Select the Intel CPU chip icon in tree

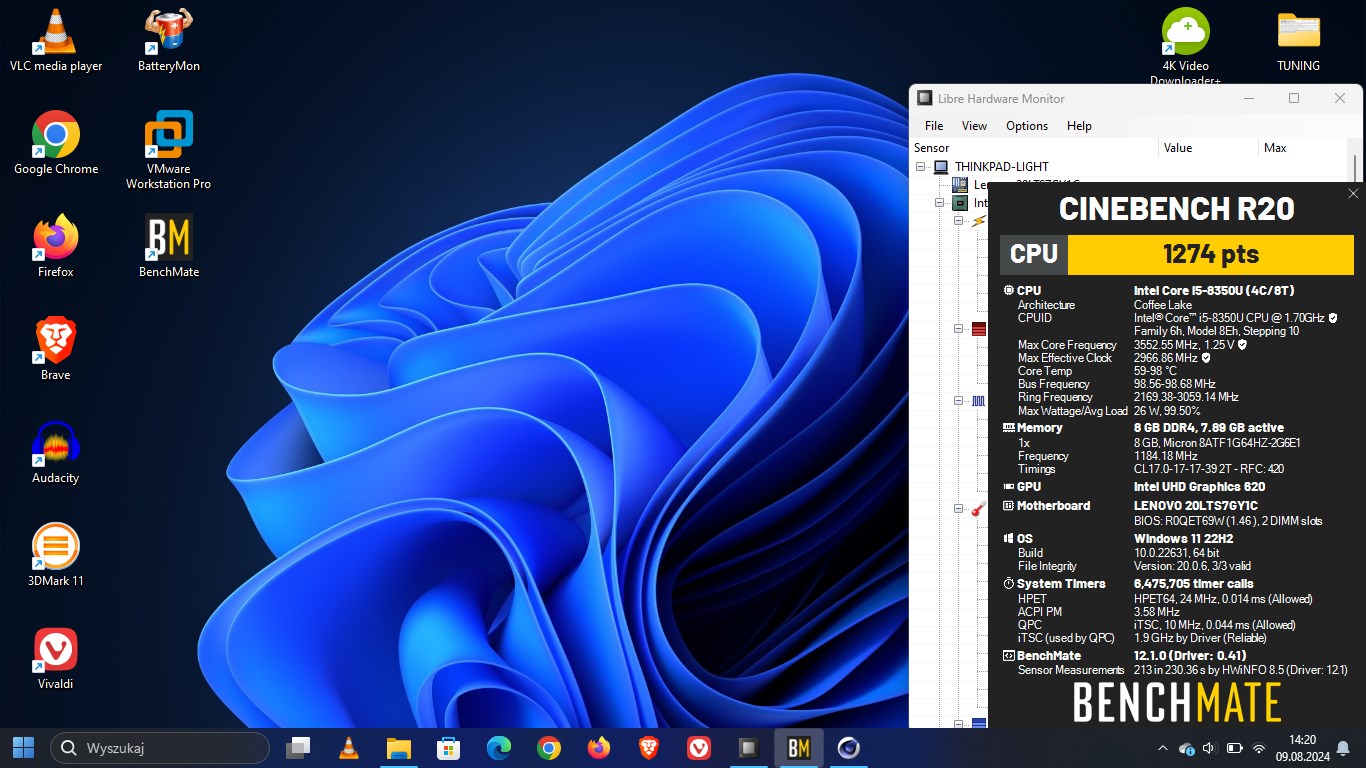[960, 203]
